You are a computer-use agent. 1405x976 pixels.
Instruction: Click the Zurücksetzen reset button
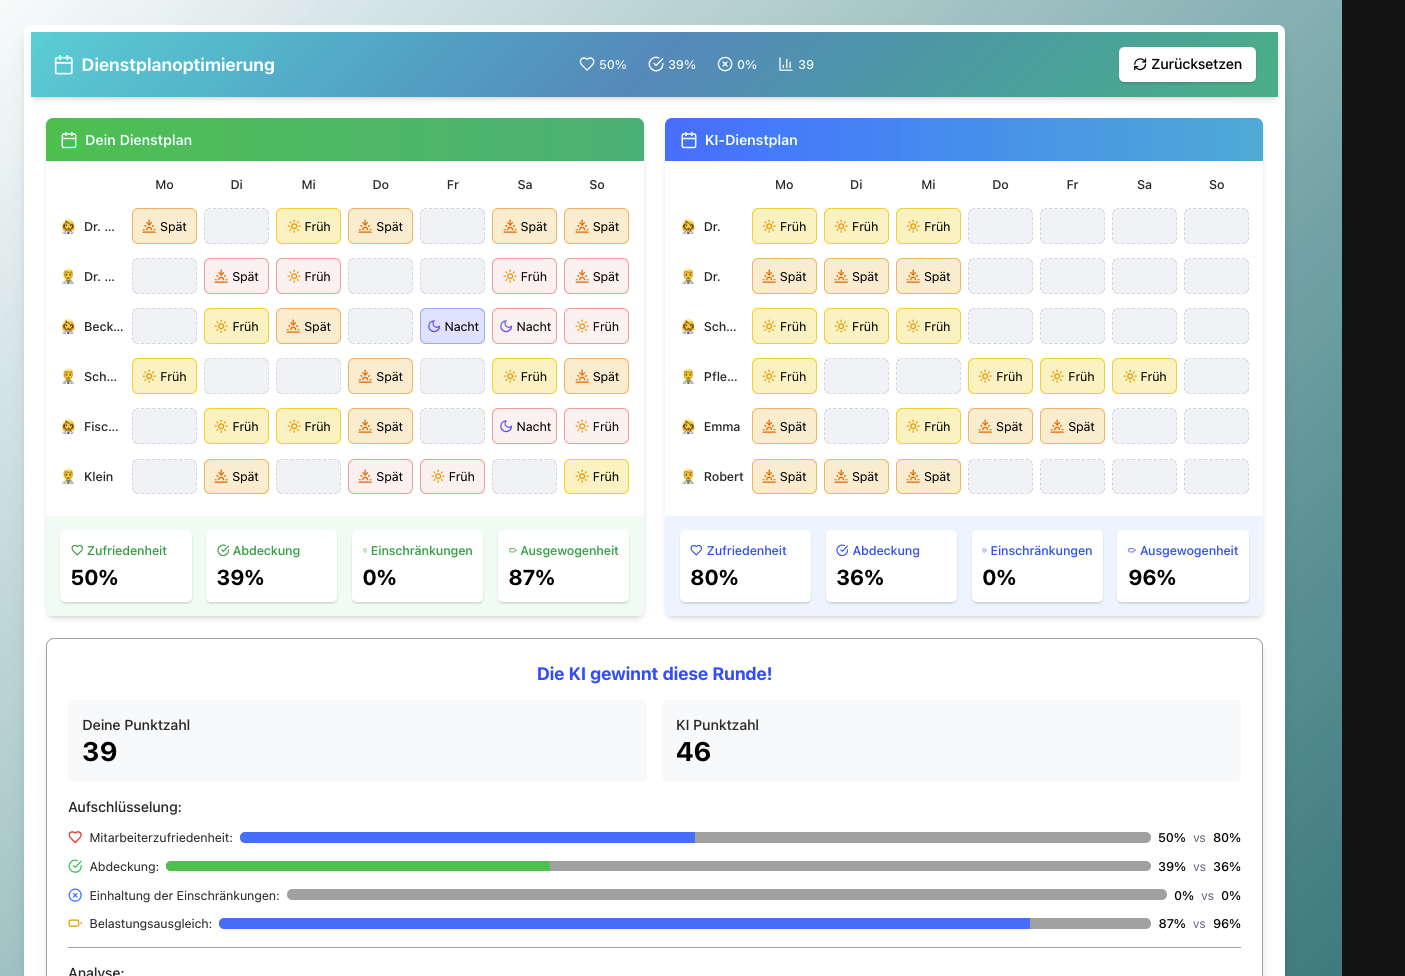(1187, 64)
